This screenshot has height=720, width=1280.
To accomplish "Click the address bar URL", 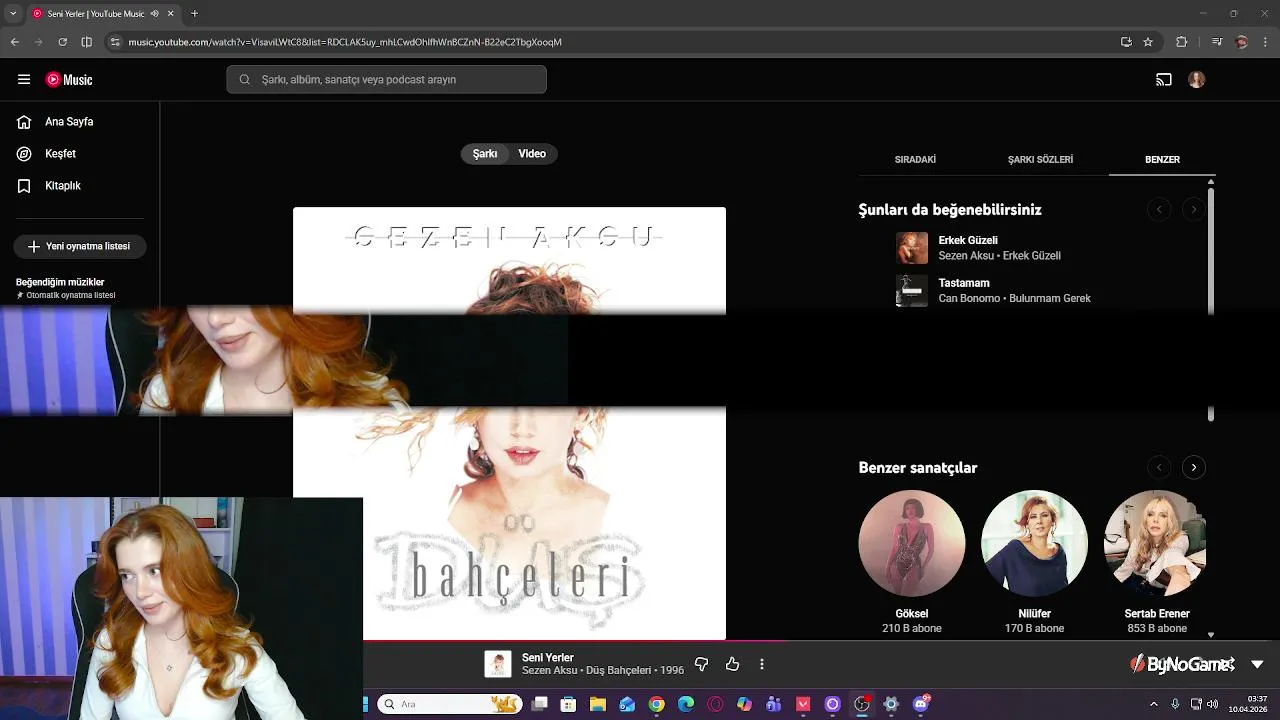I will point(345,42).
